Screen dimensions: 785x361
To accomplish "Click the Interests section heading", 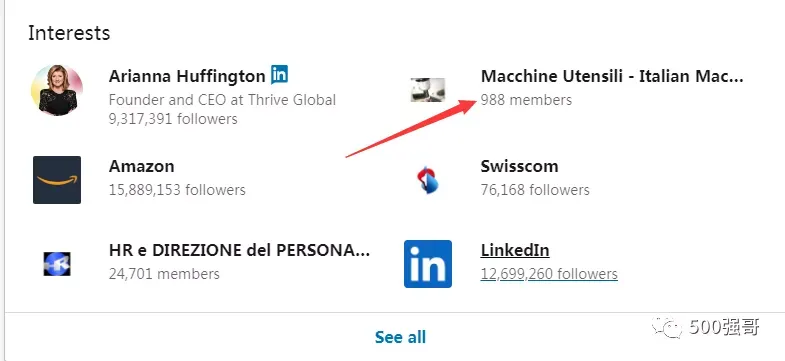I will tap(69, 33).
